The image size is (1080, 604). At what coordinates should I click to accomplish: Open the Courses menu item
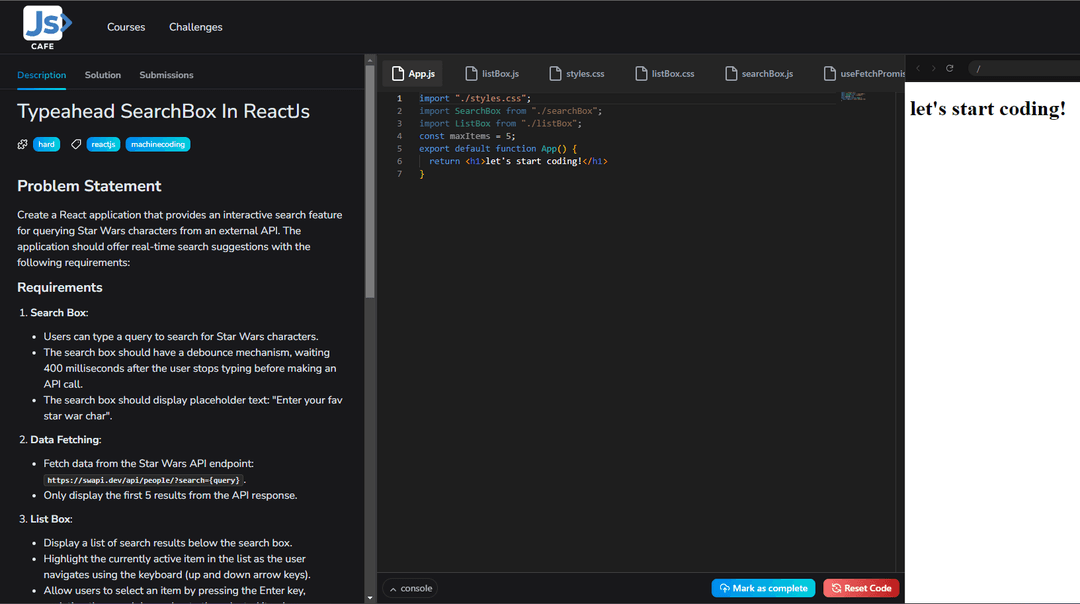click(x=126, y=27)
